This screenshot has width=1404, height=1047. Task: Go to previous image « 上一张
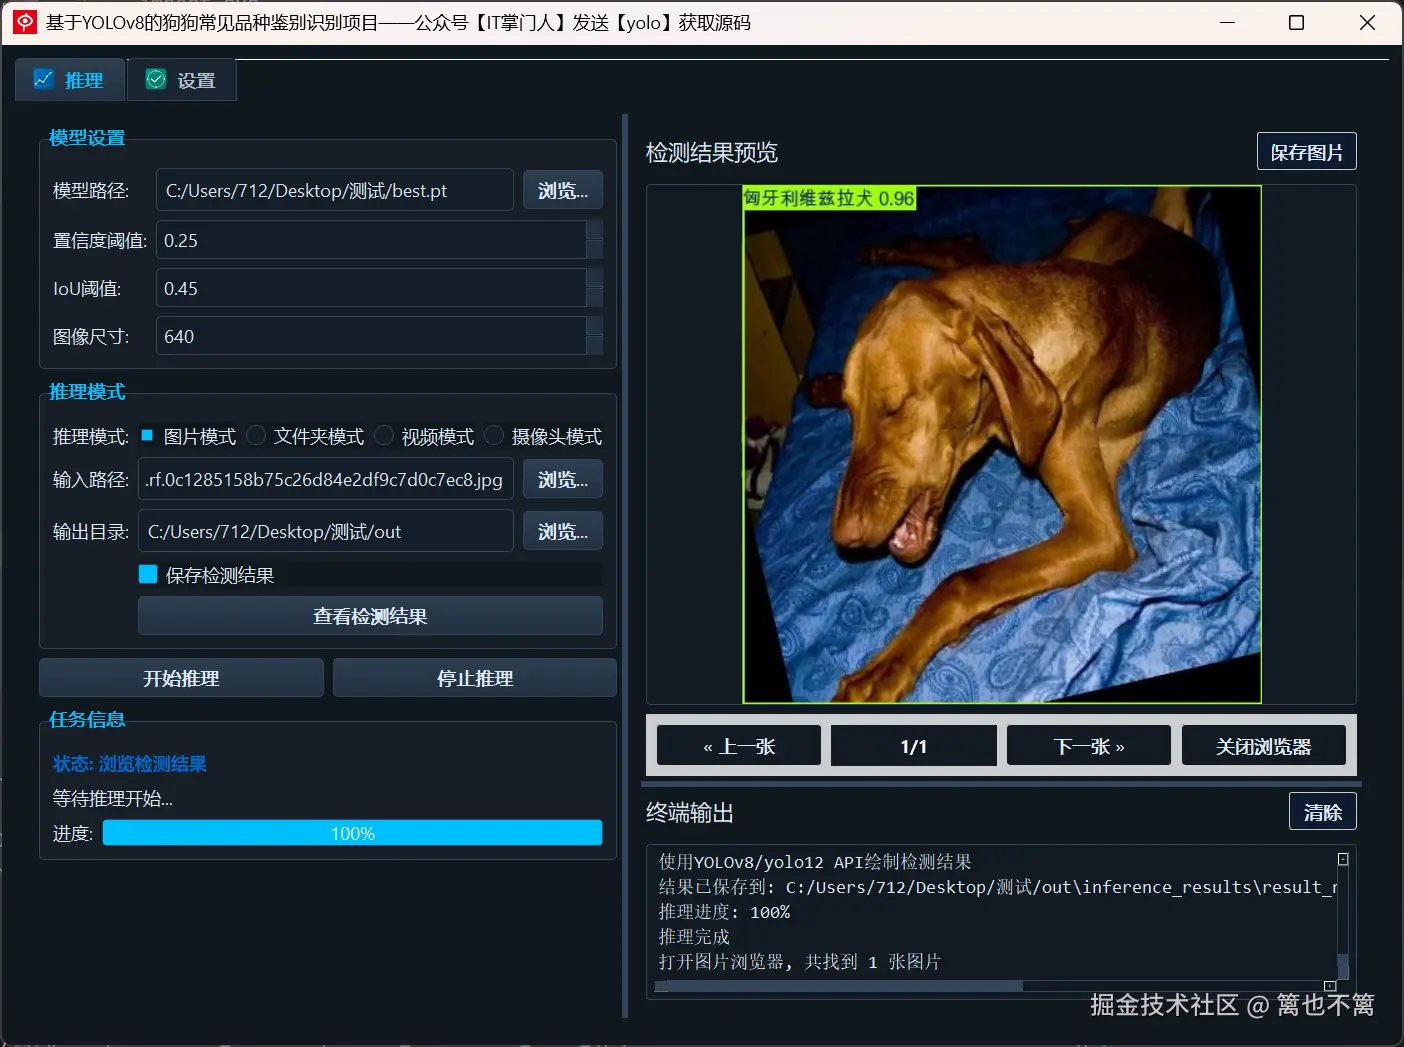click(739, 746)
